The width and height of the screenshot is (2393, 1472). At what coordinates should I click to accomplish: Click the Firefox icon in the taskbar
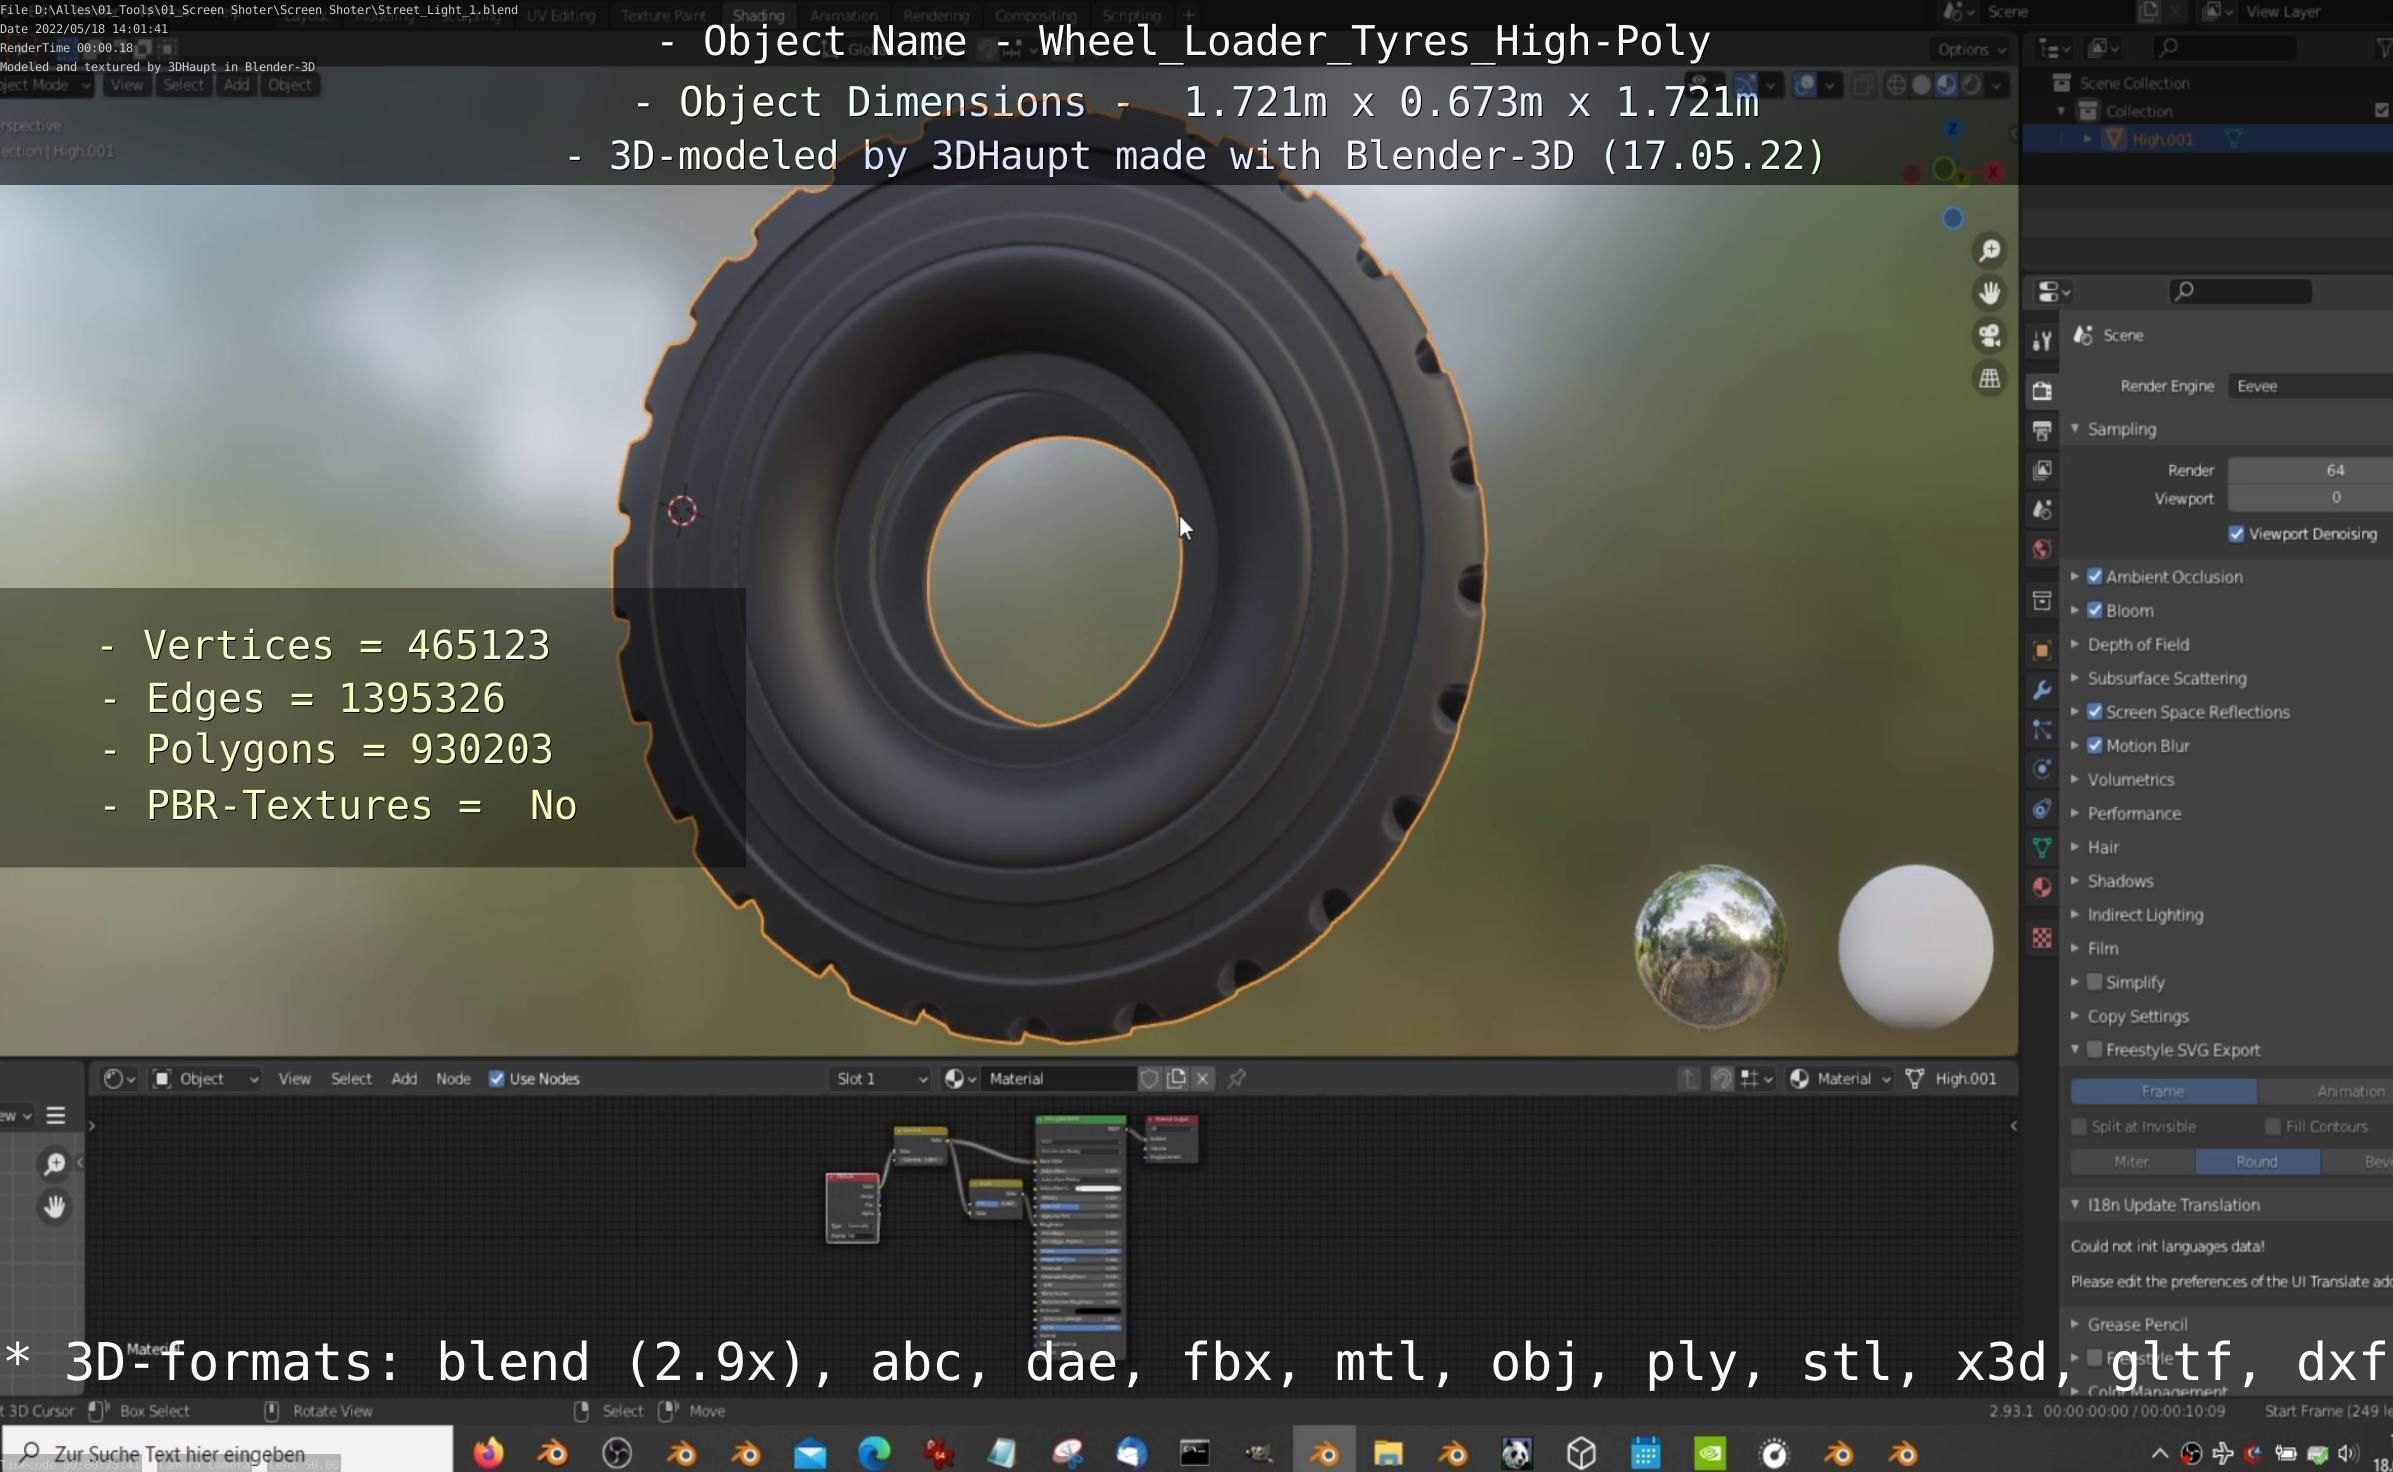click(488, 1453)
